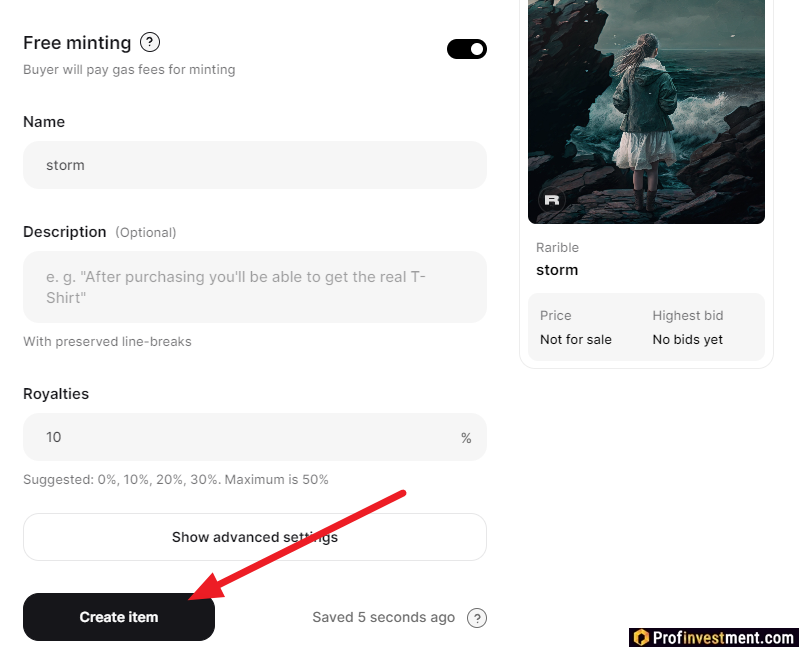Select the Royalties input showing 10
Viewport: 809px width, 657px height.
[240, 438]
